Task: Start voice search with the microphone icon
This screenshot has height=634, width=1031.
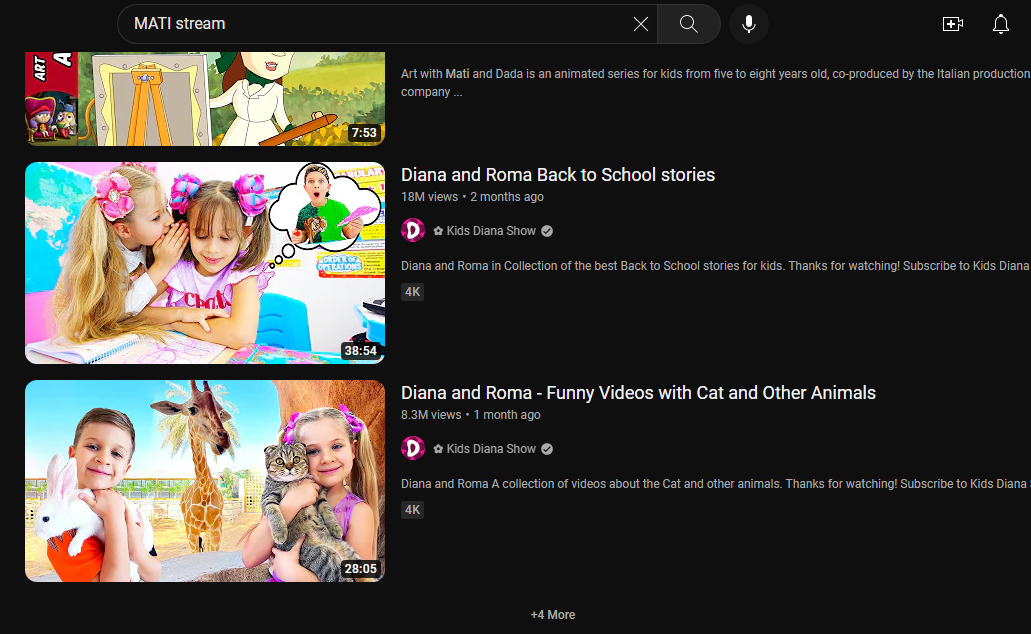Action: [x=748, y=24]
